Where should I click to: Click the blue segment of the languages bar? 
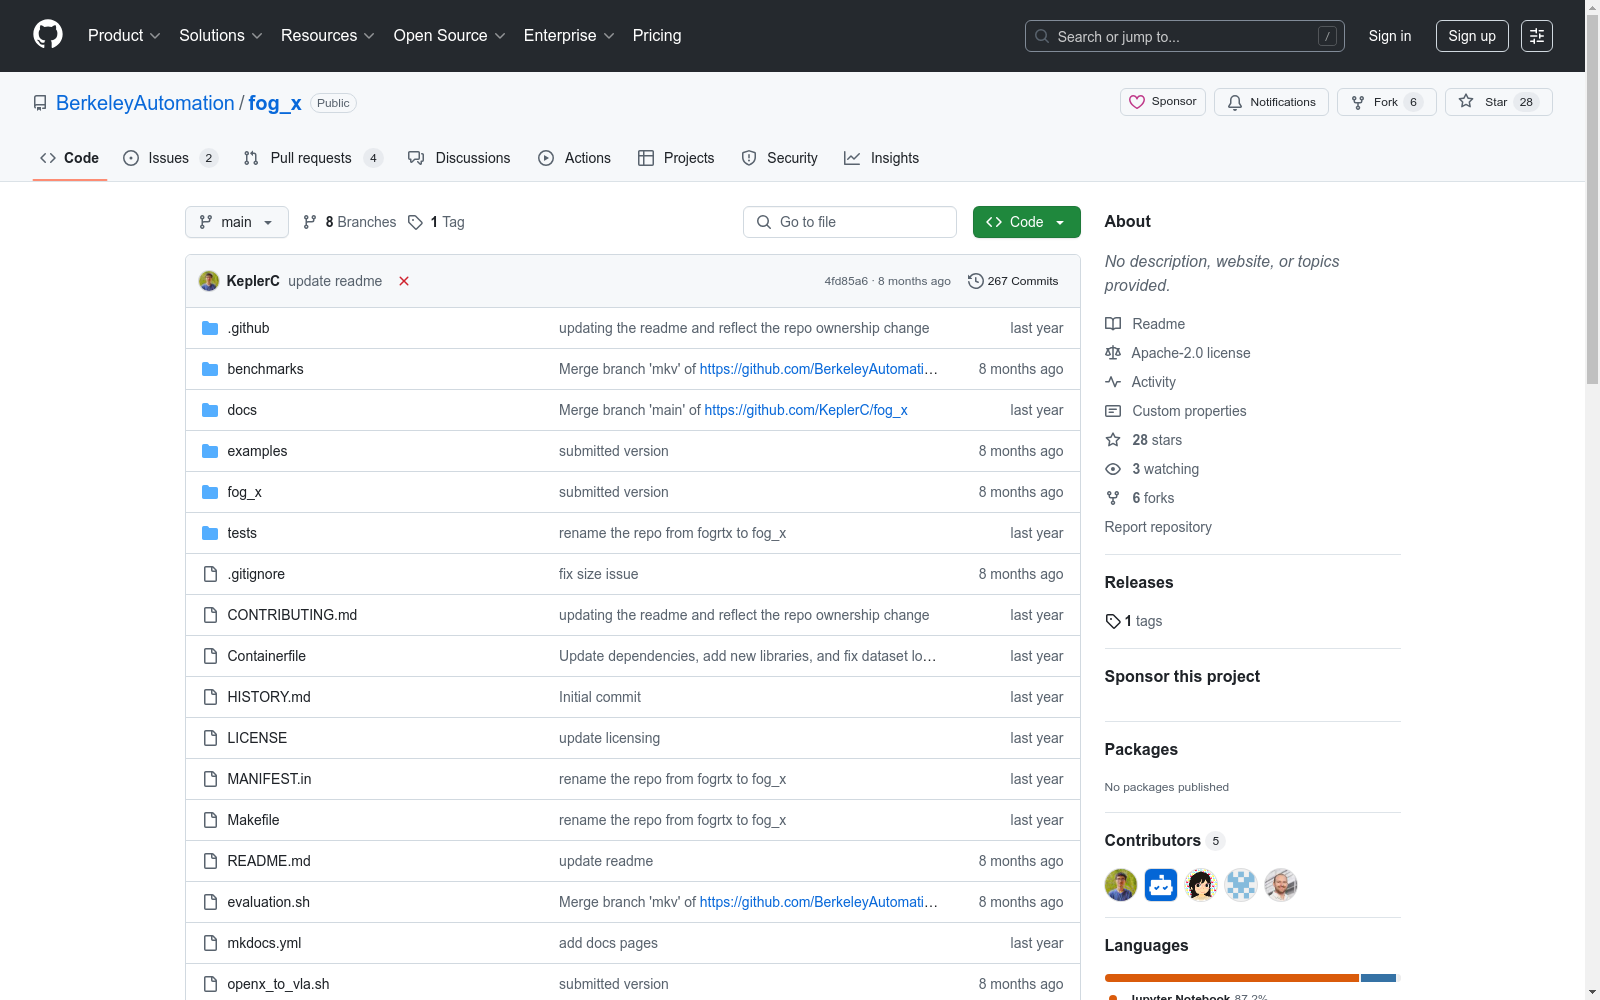[x=1378, y=978]
